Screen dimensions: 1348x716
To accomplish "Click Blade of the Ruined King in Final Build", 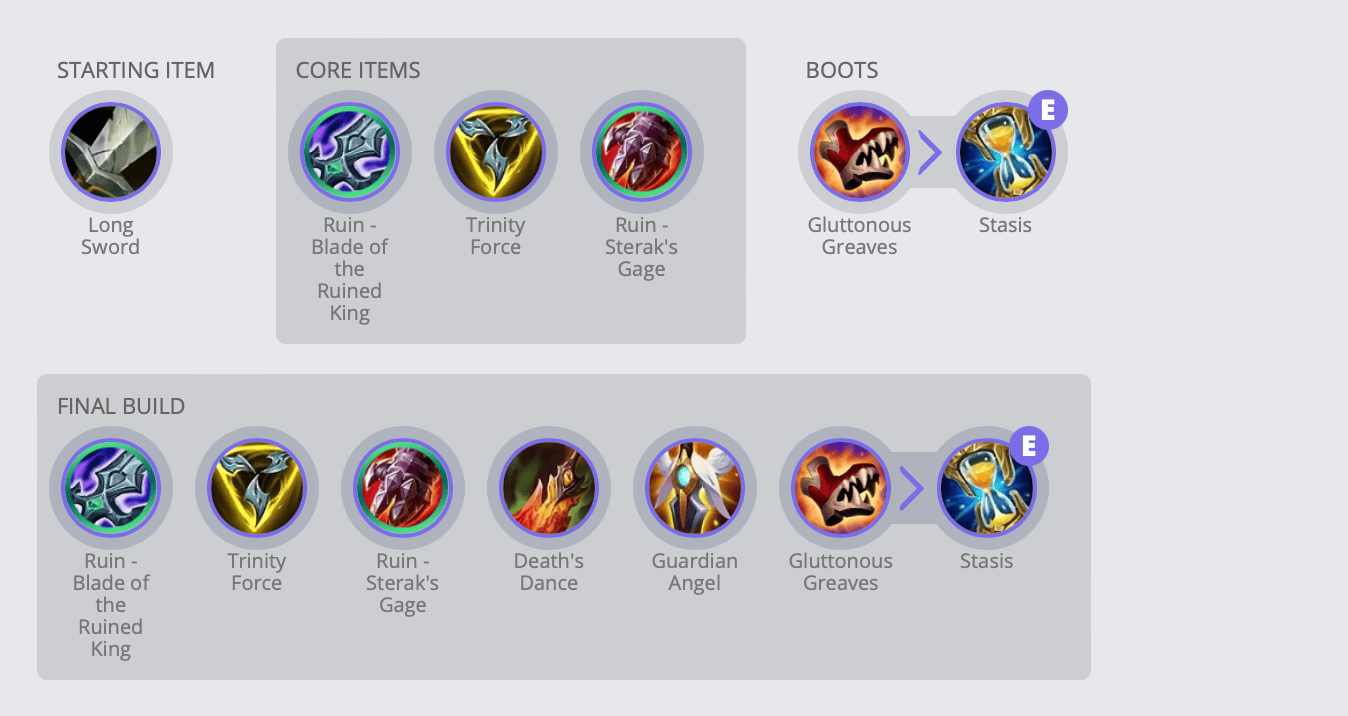I will click(110, 488).
